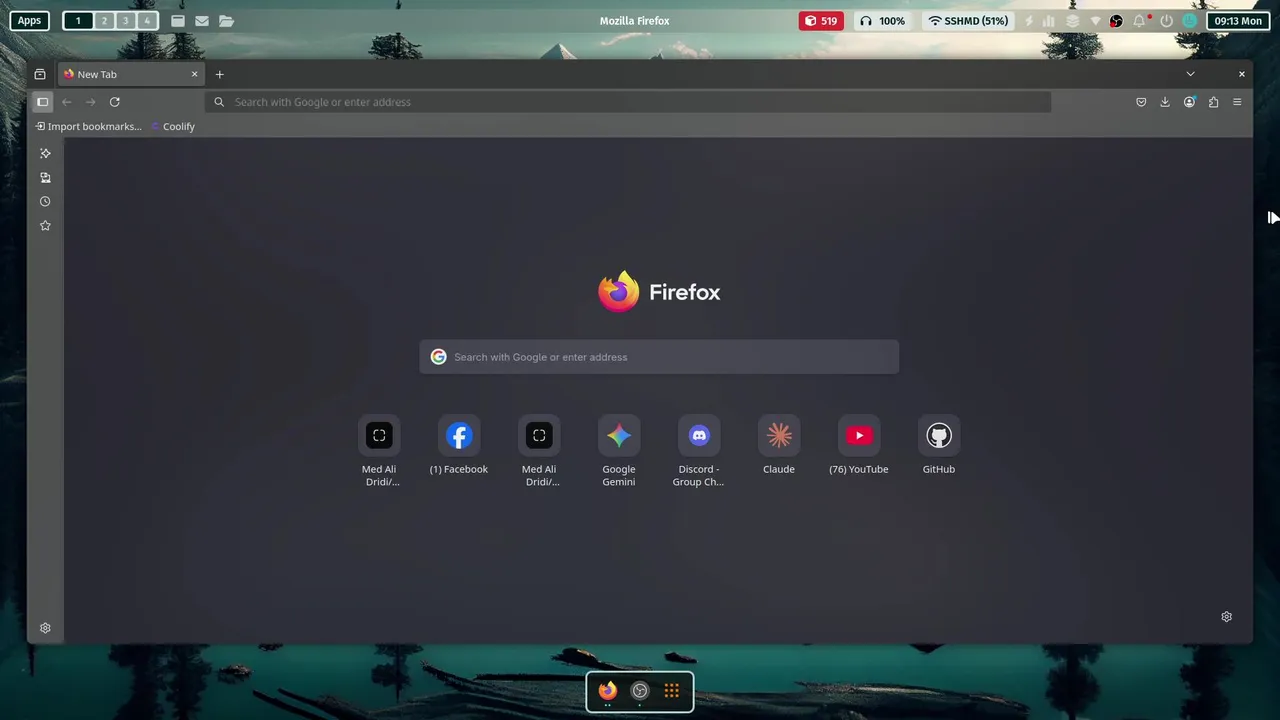Viewport: 1280px width, 720px height.
Task: Switch to workspace 4
Action: click(x=147, y=20)
